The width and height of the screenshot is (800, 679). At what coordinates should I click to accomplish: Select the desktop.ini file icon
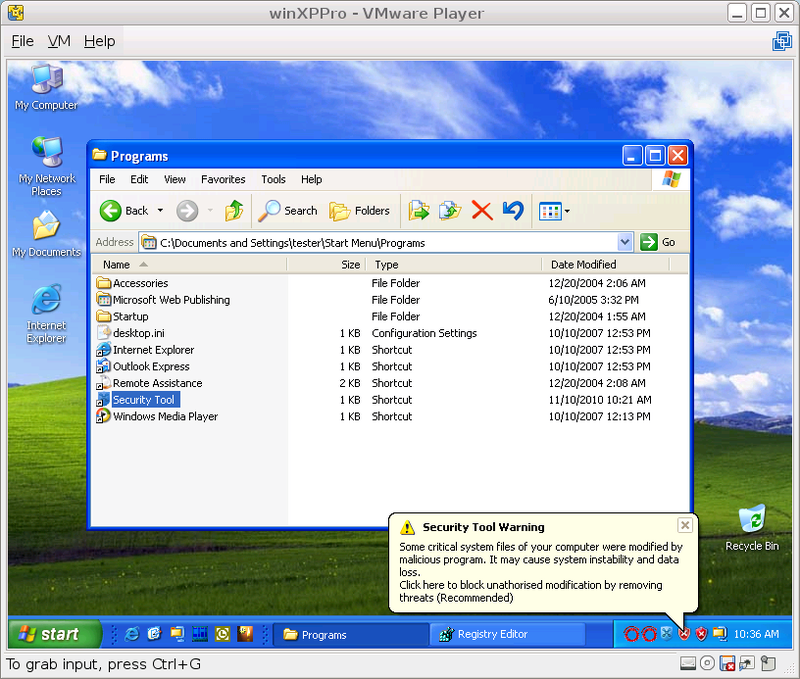(x=104, y=333)
